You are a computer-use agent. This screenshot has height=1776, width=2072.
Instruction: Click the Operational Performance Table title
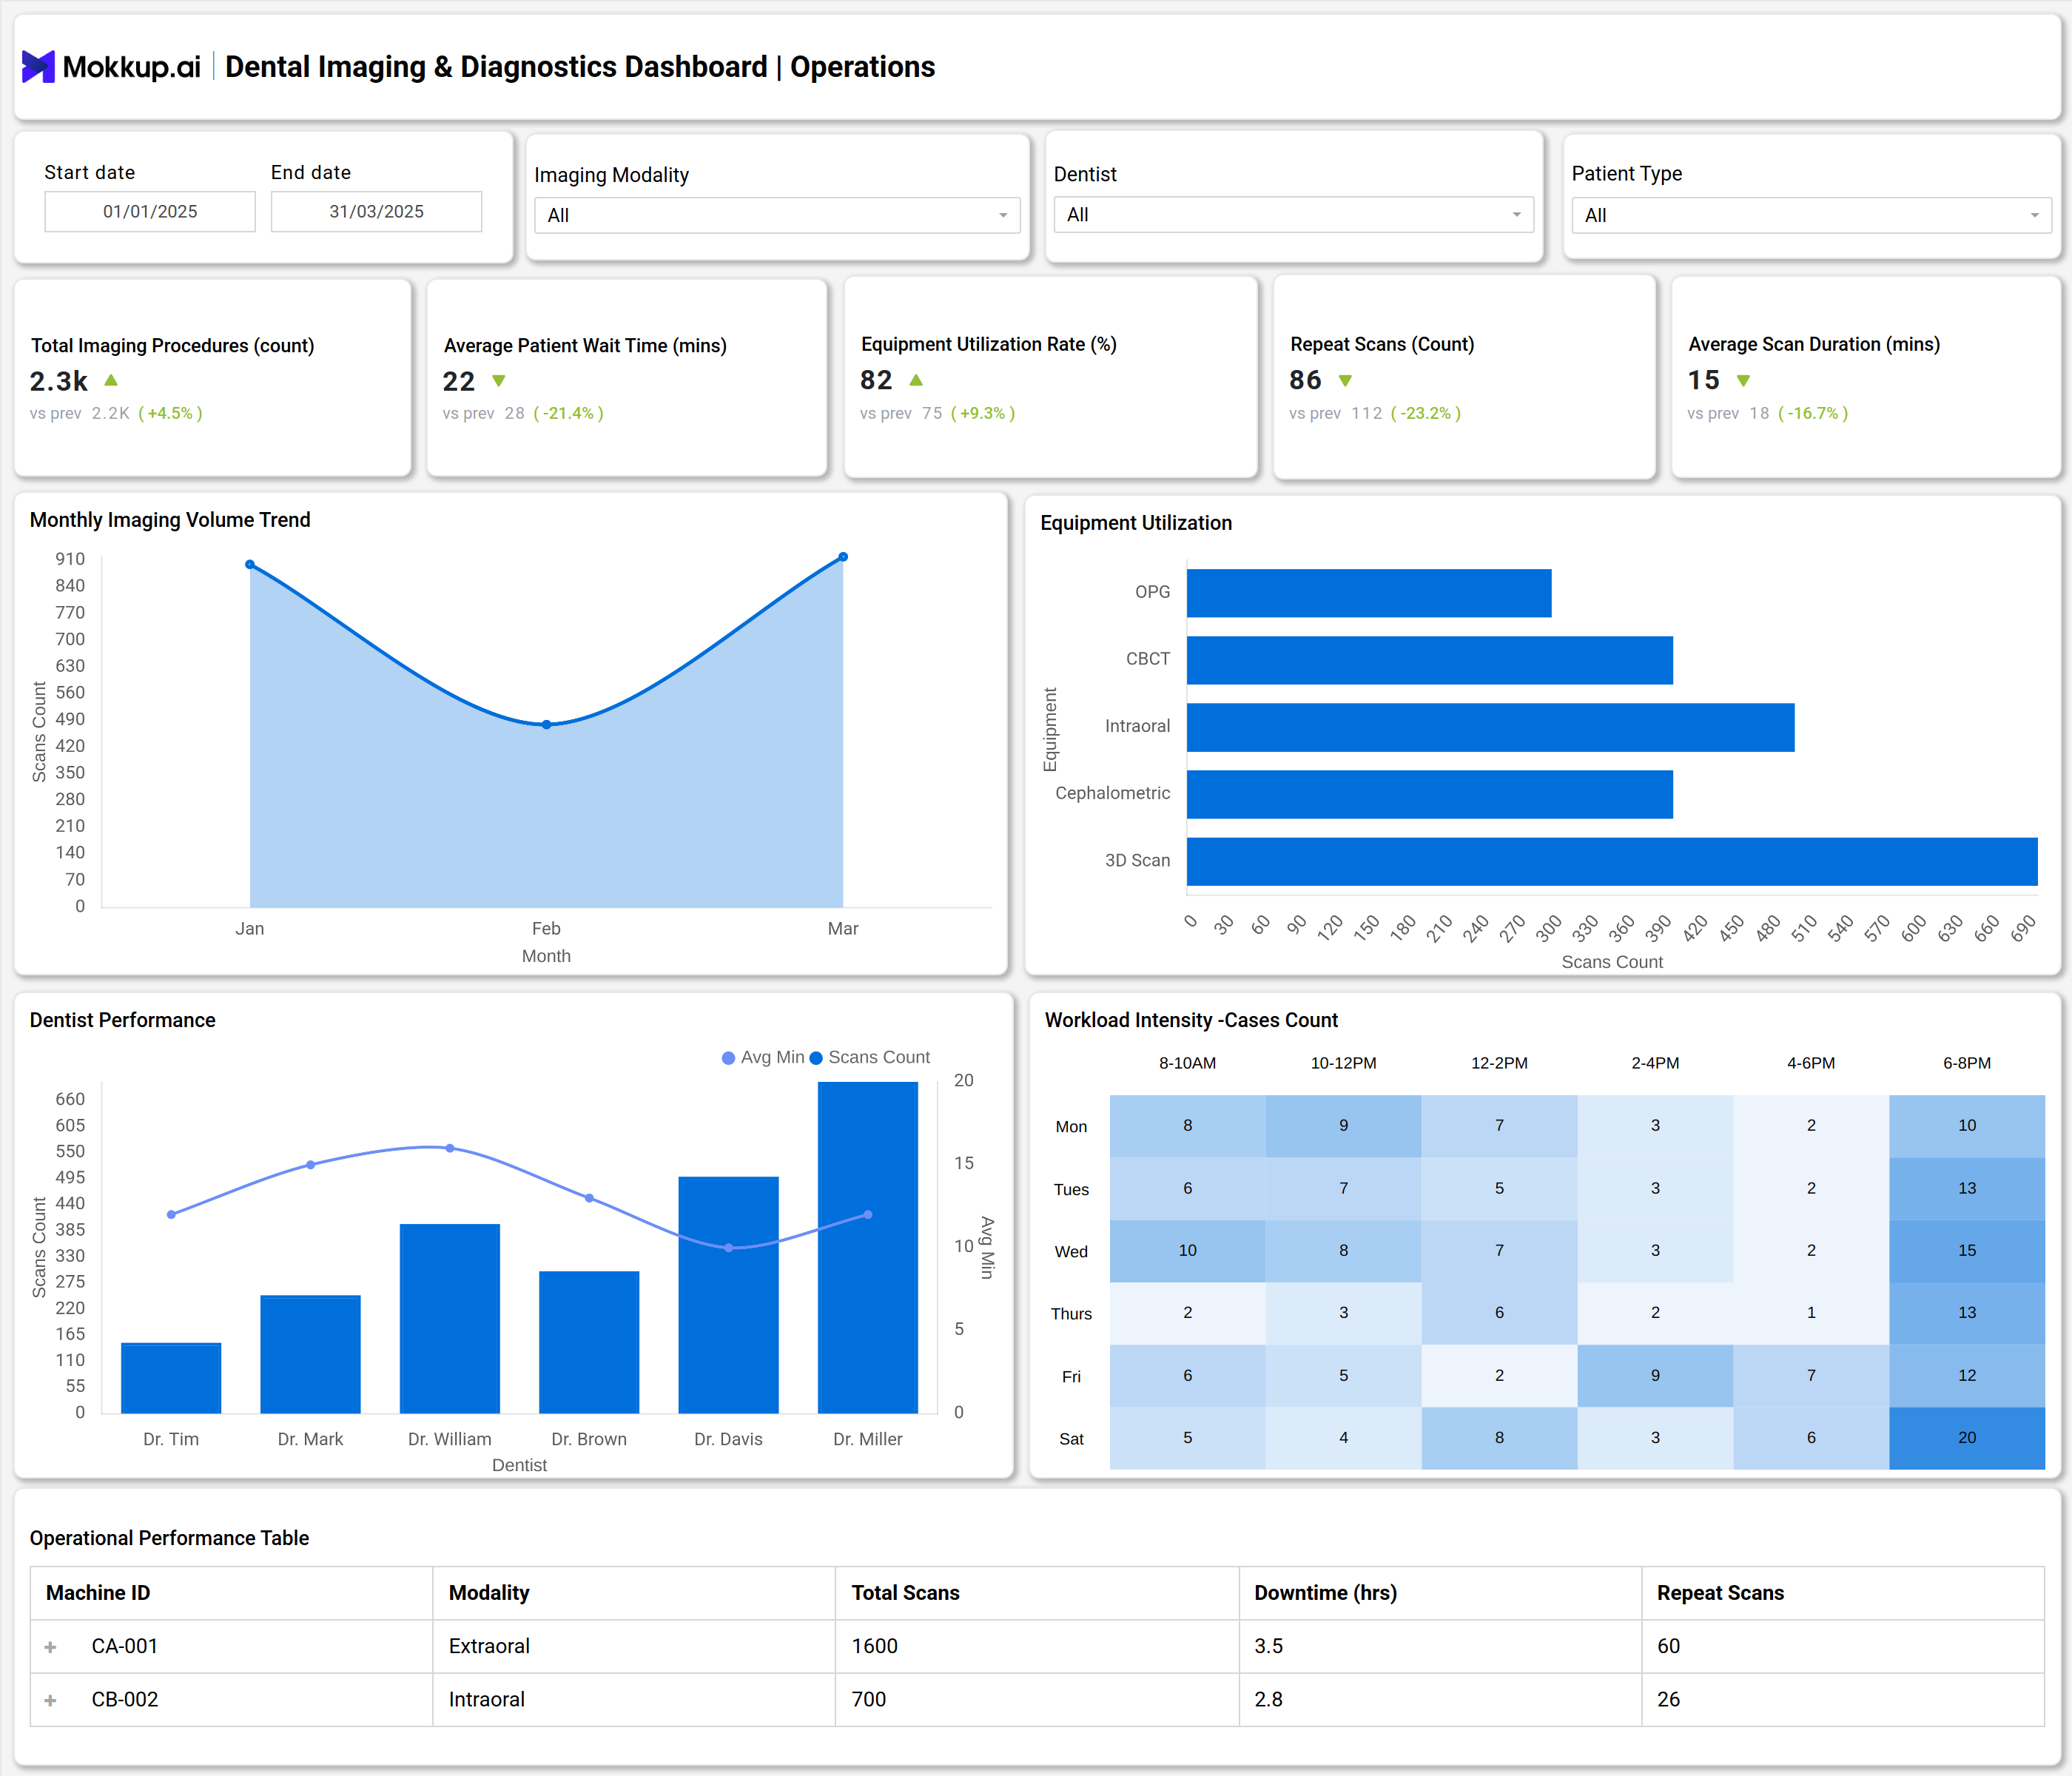click(169, 1538)
